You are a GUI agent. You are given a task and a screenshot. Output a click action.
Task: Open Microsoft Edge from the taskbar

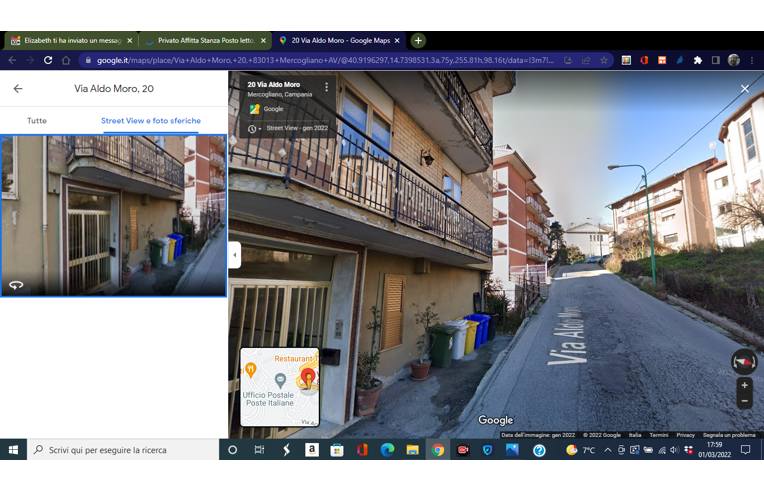click(387, 450)
